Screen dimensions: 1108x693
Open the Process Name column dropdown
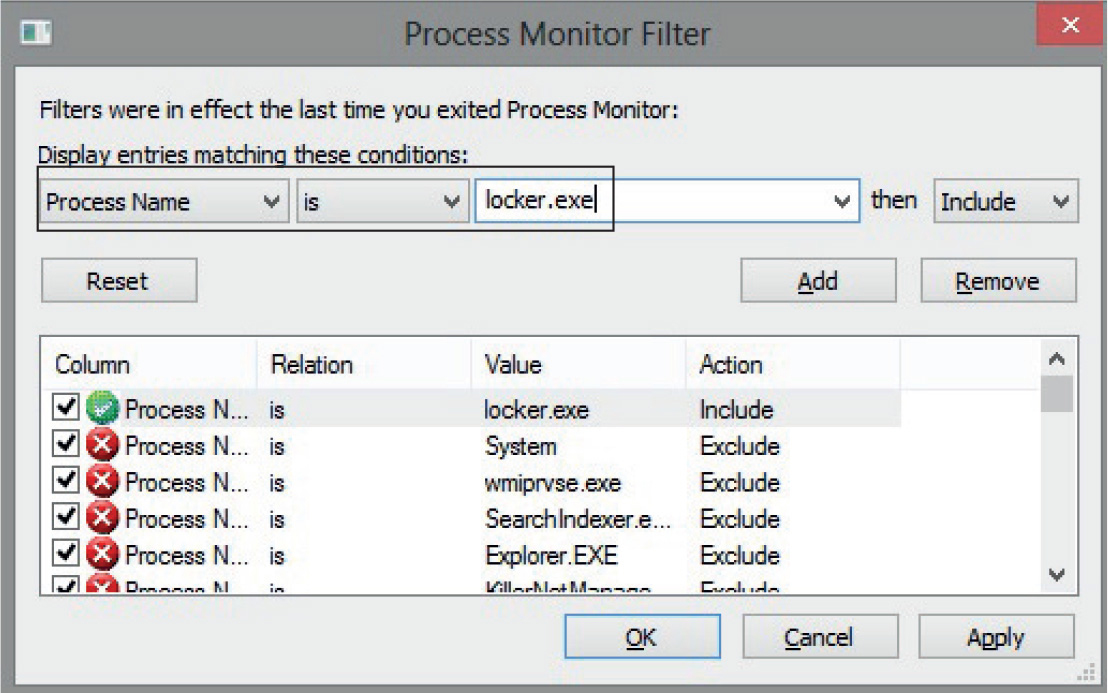[x=164, y=202]
